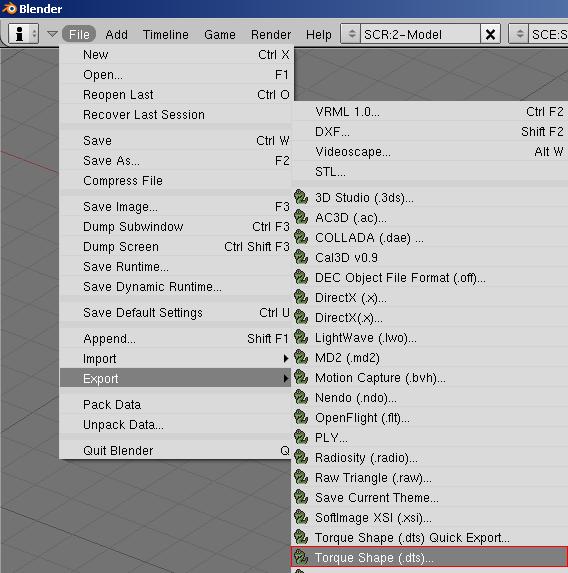
Task: Click python icon beside DirectX (.x) entry
Action: click(301, 297)
